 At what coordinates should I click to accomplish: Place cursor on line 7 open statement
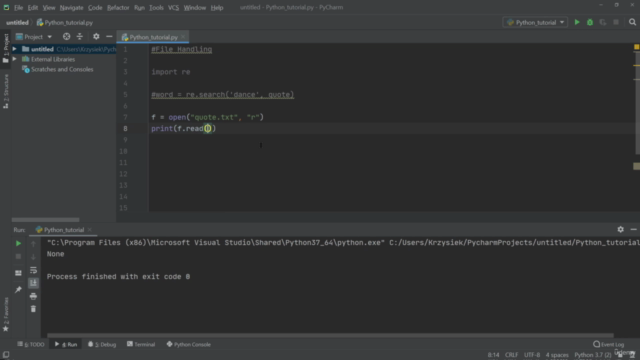click(207, 117)
